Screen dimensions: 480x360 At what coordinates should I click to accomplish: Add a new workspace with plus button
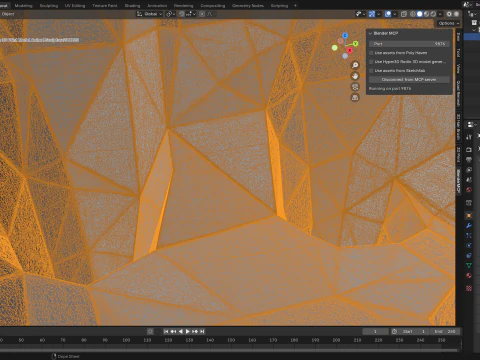[295, 6]
